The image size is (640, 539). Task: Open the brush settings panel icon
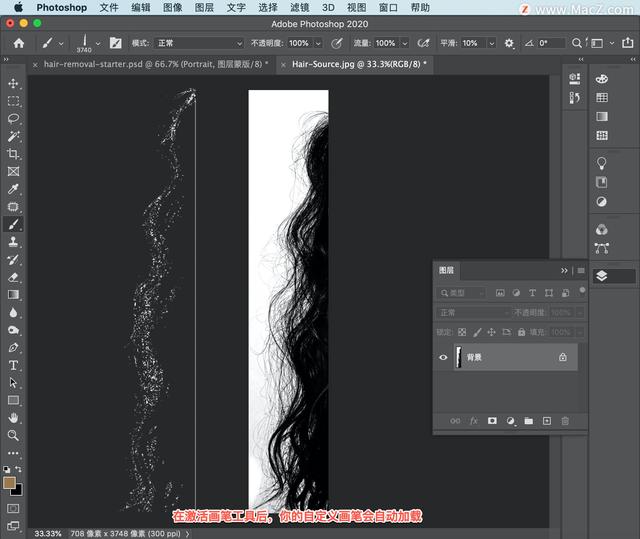[x=116, y=43]
